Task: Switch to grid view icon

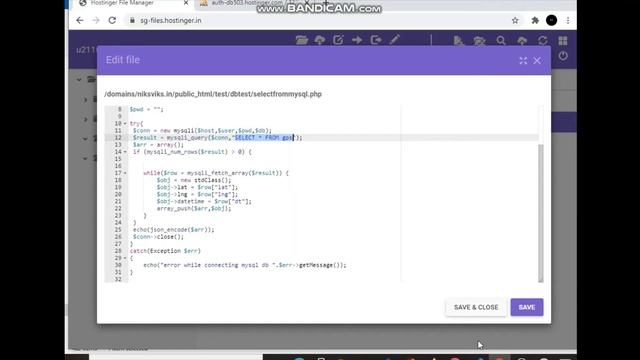Action: click(563, 40)
